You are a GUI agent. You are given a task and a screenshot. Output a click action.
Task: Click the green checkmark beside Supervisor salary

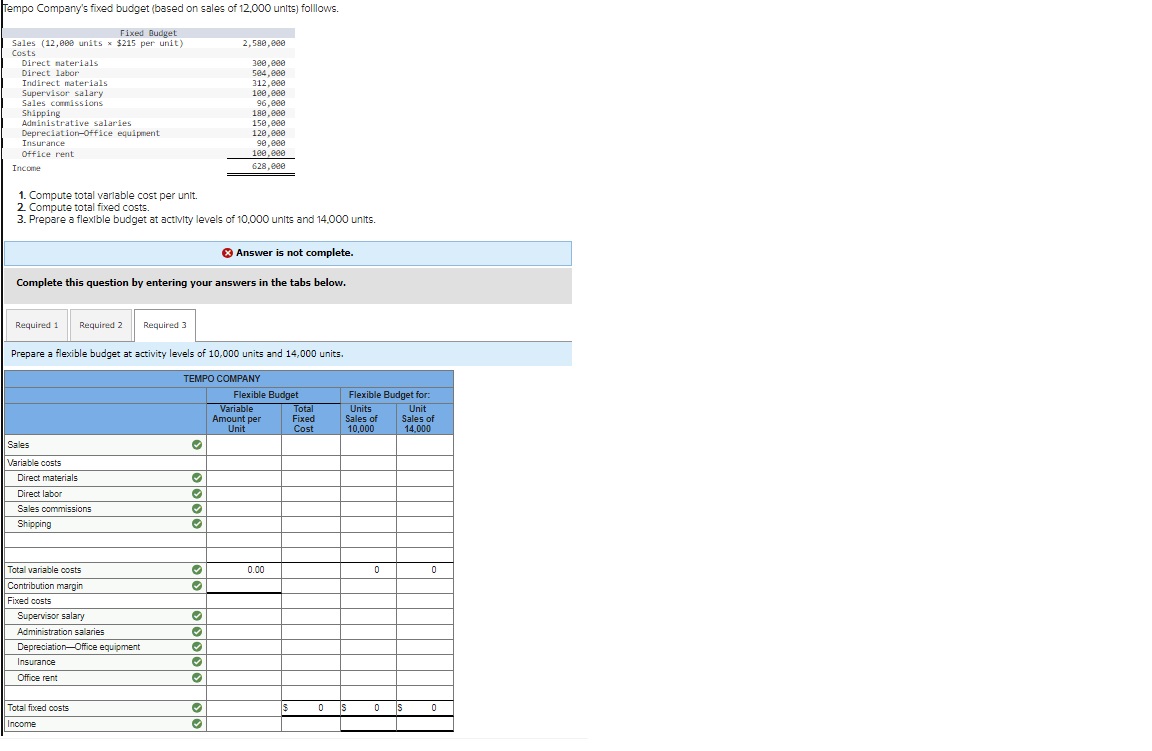[x=198, y=616]
